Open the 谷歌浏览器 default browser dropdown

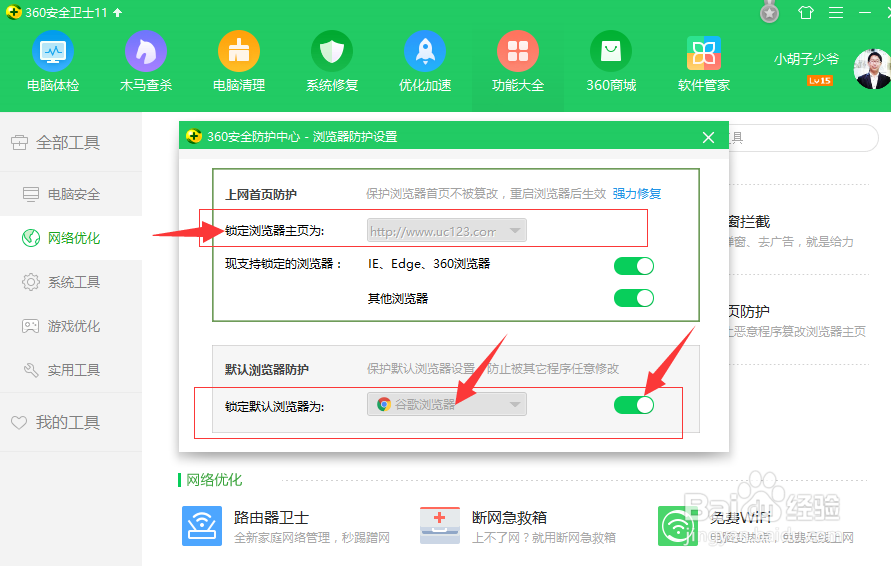[x=447, y=405]
